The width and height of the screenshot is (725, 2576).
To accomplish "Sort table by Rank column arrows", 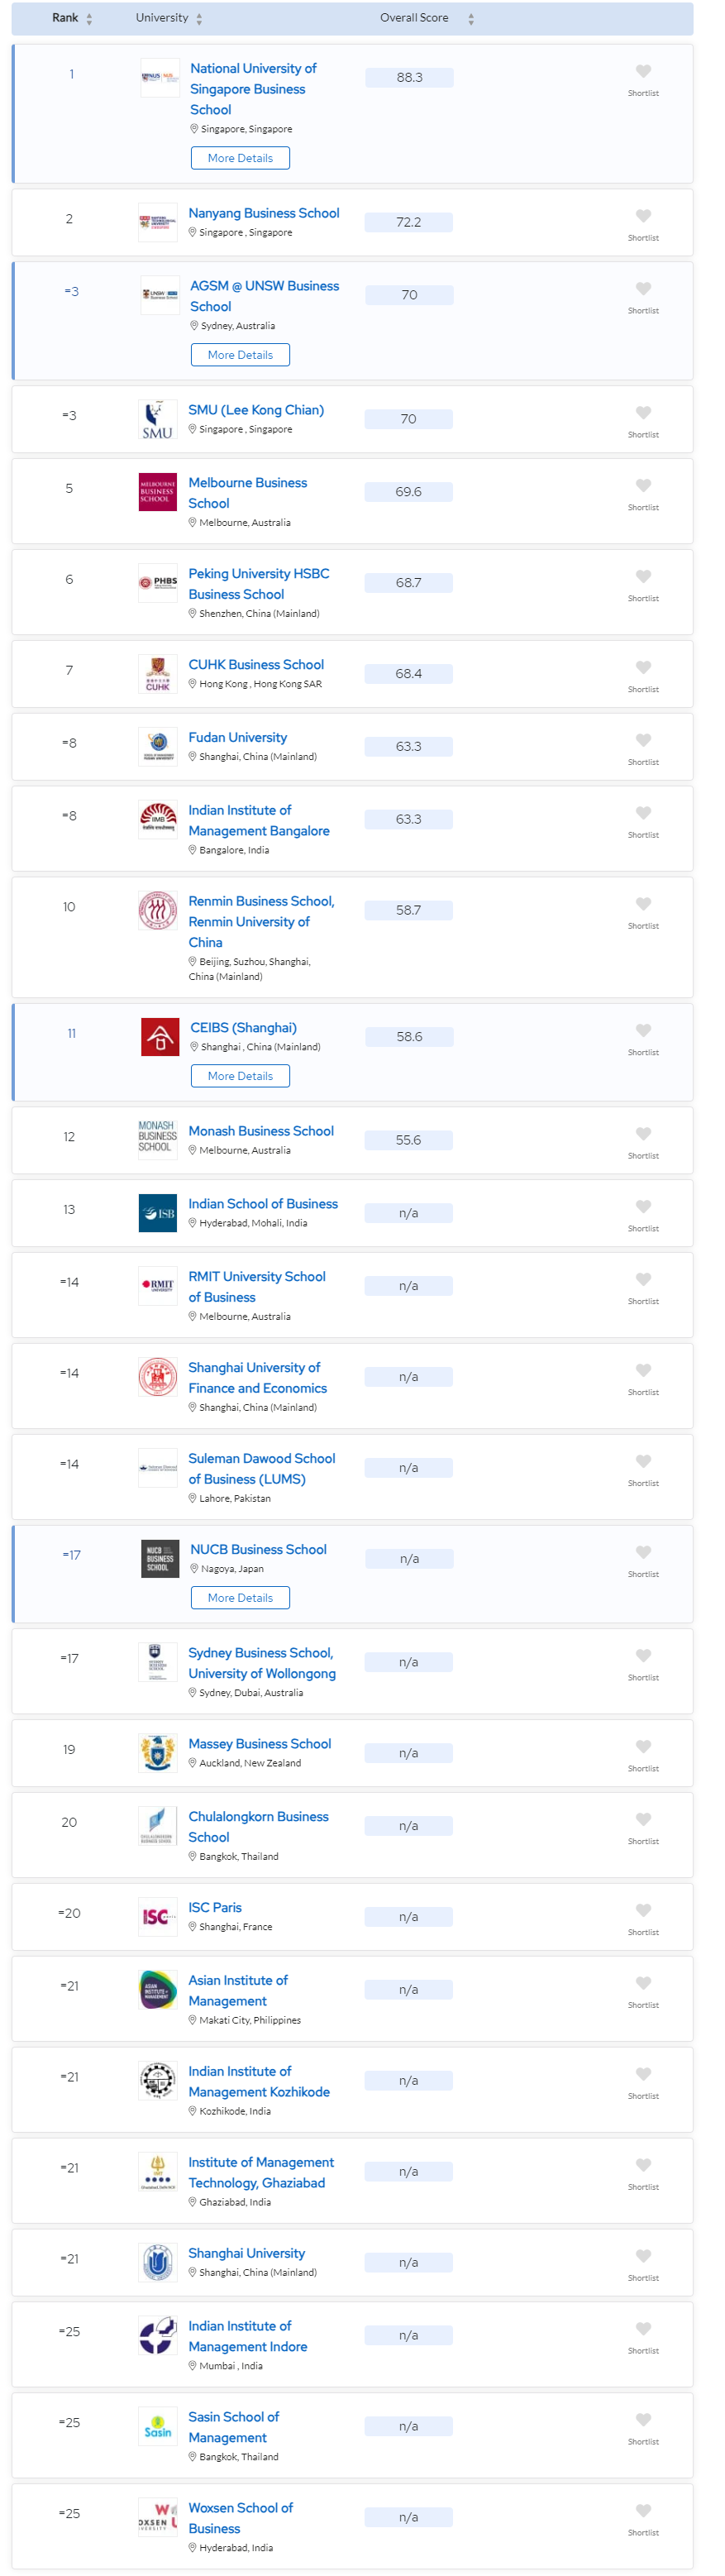I will pos(89,19).
